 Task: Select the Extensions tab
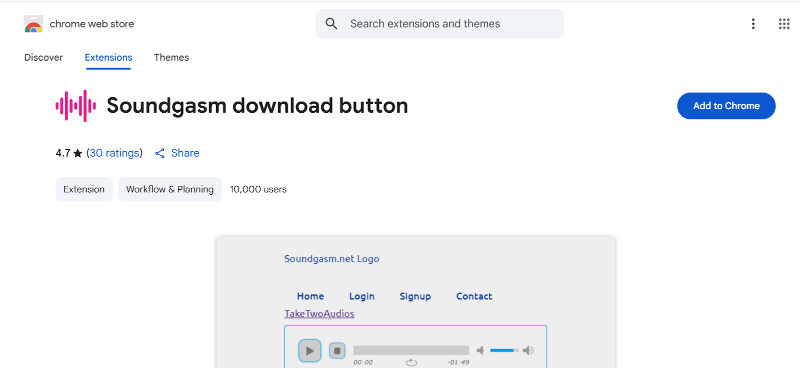(108, 58)
